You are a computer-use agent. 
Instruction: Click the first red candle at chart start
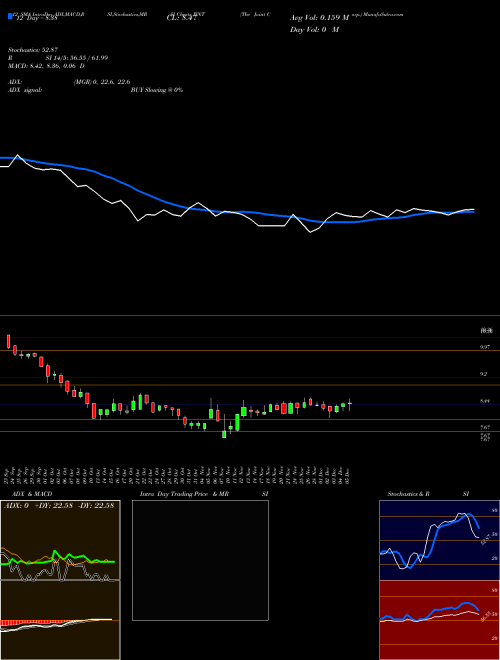(x=8, y=341)
